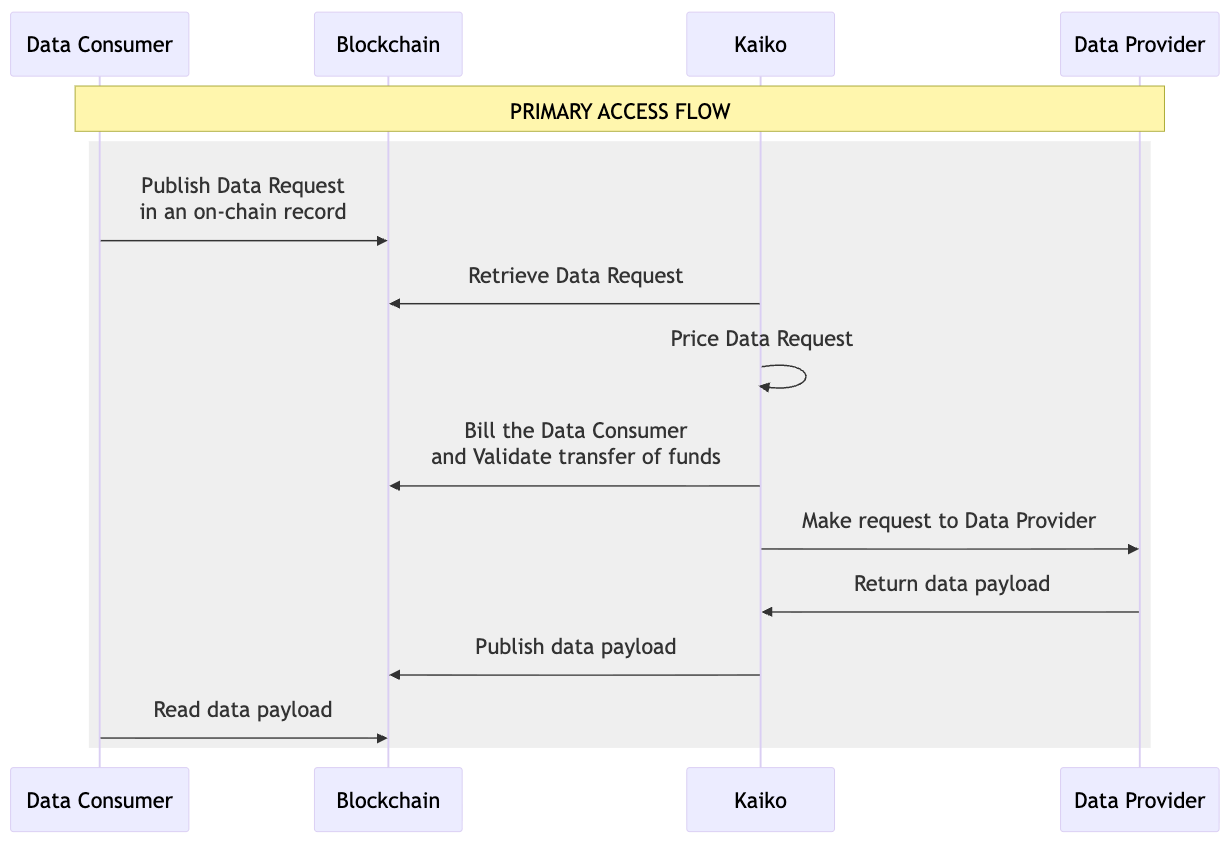Click the Retrieve Data Request message label
1230x846 pixels.
click(x=575, y=276)
